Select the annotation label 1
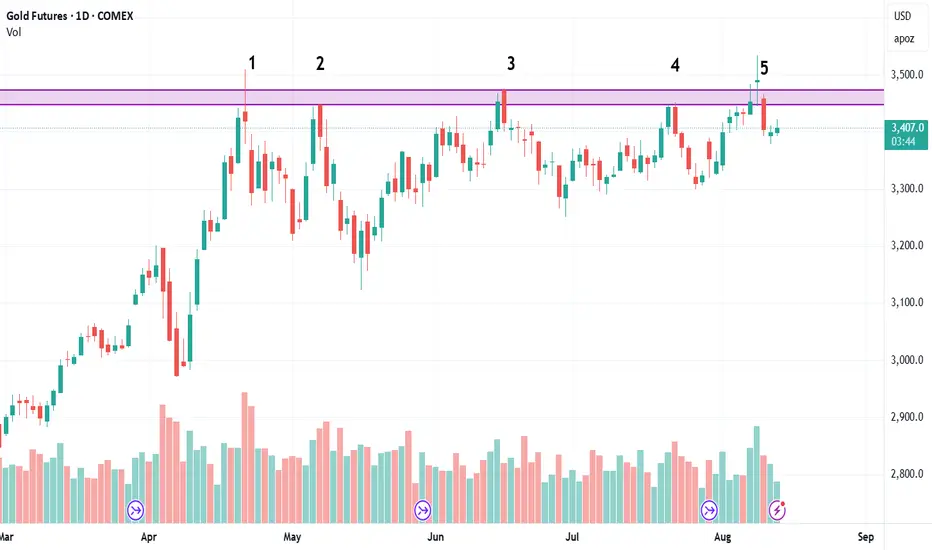 point(252,63)
